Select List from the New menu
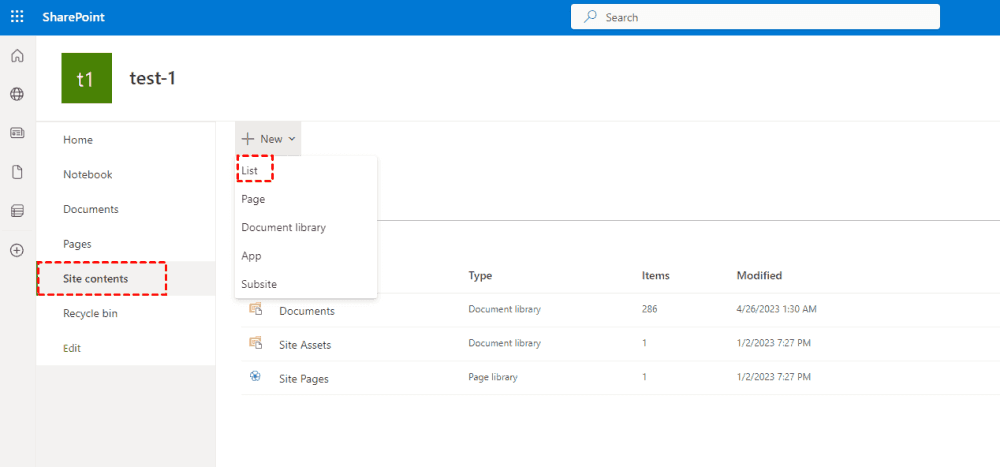The height and width of the screenshot is (467, 1000). [250, 171]
